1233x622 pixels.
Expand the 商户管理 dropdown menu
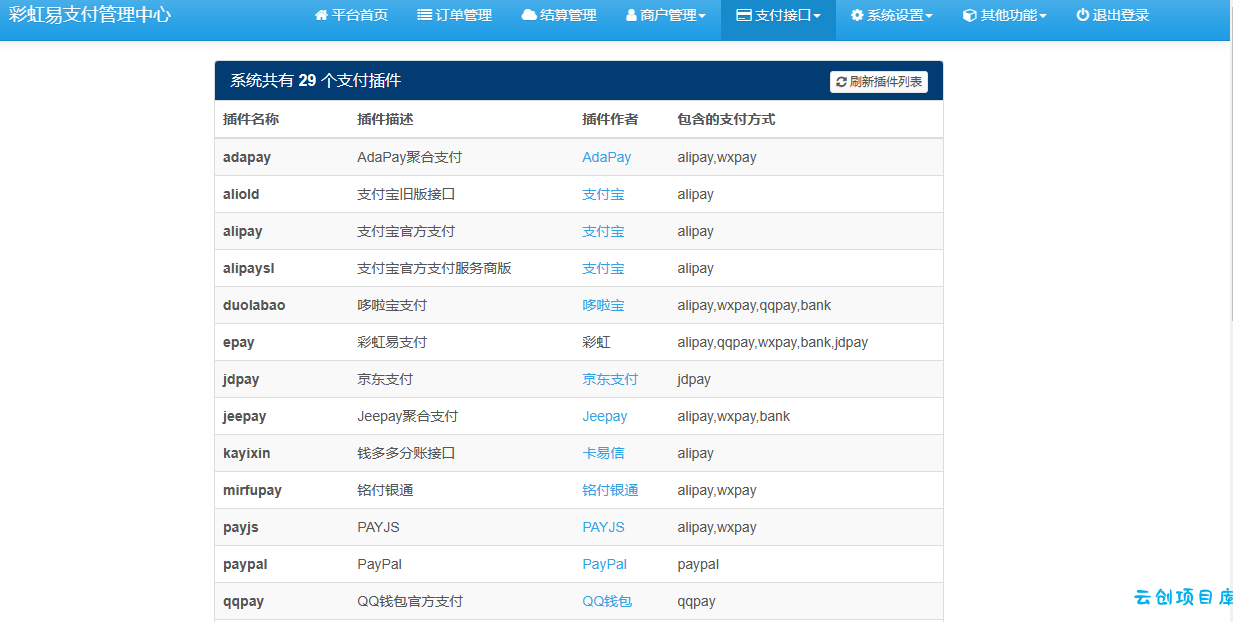click(x=665, y=16)
